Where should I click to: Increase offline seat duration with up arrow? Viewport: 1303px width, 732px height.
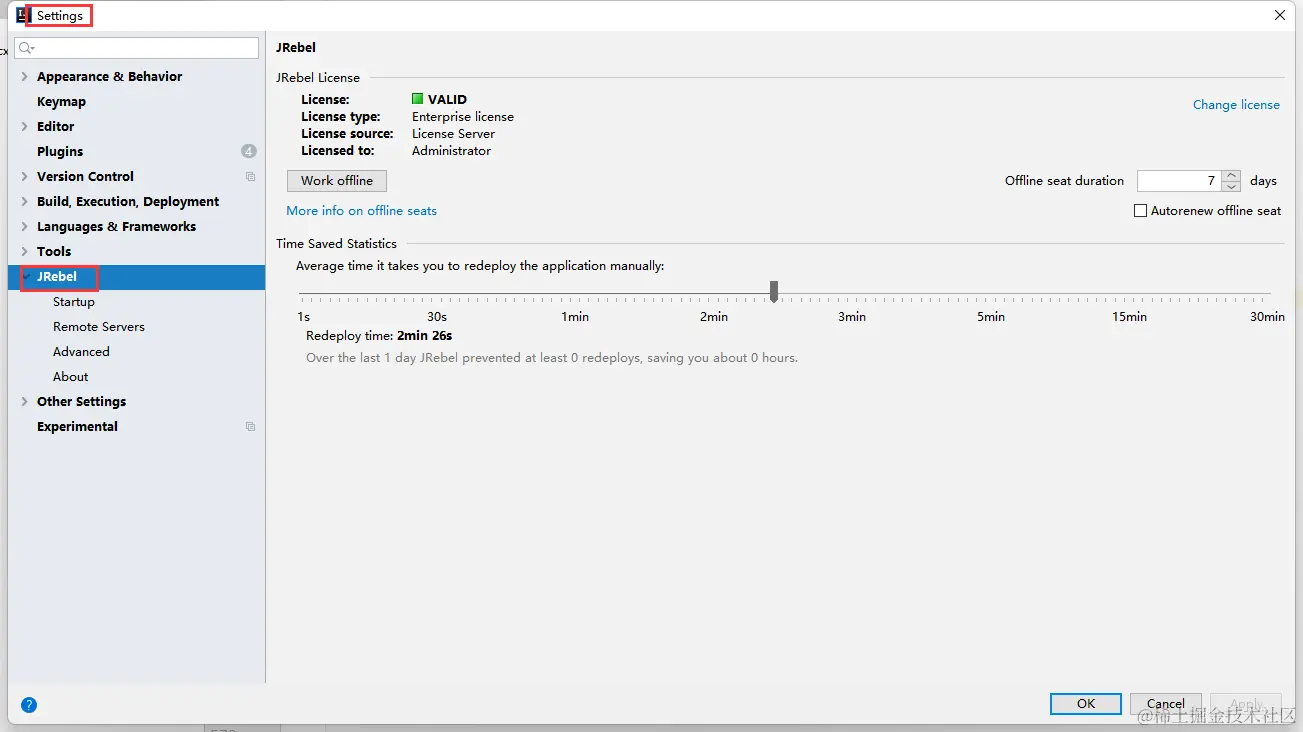pyautogui.click(x=1232, y=175)
